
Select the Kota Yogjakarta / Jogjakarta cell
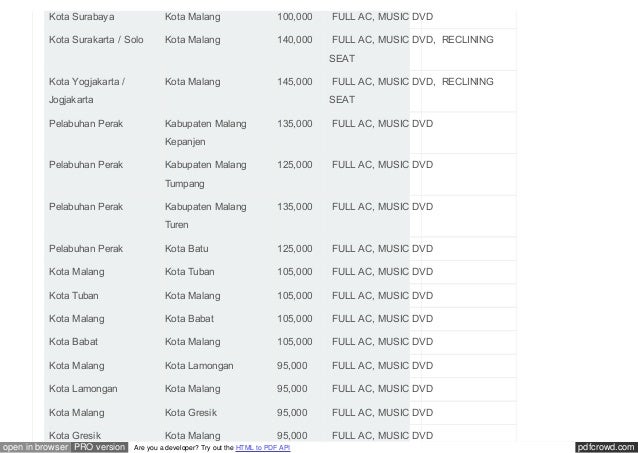87,90
